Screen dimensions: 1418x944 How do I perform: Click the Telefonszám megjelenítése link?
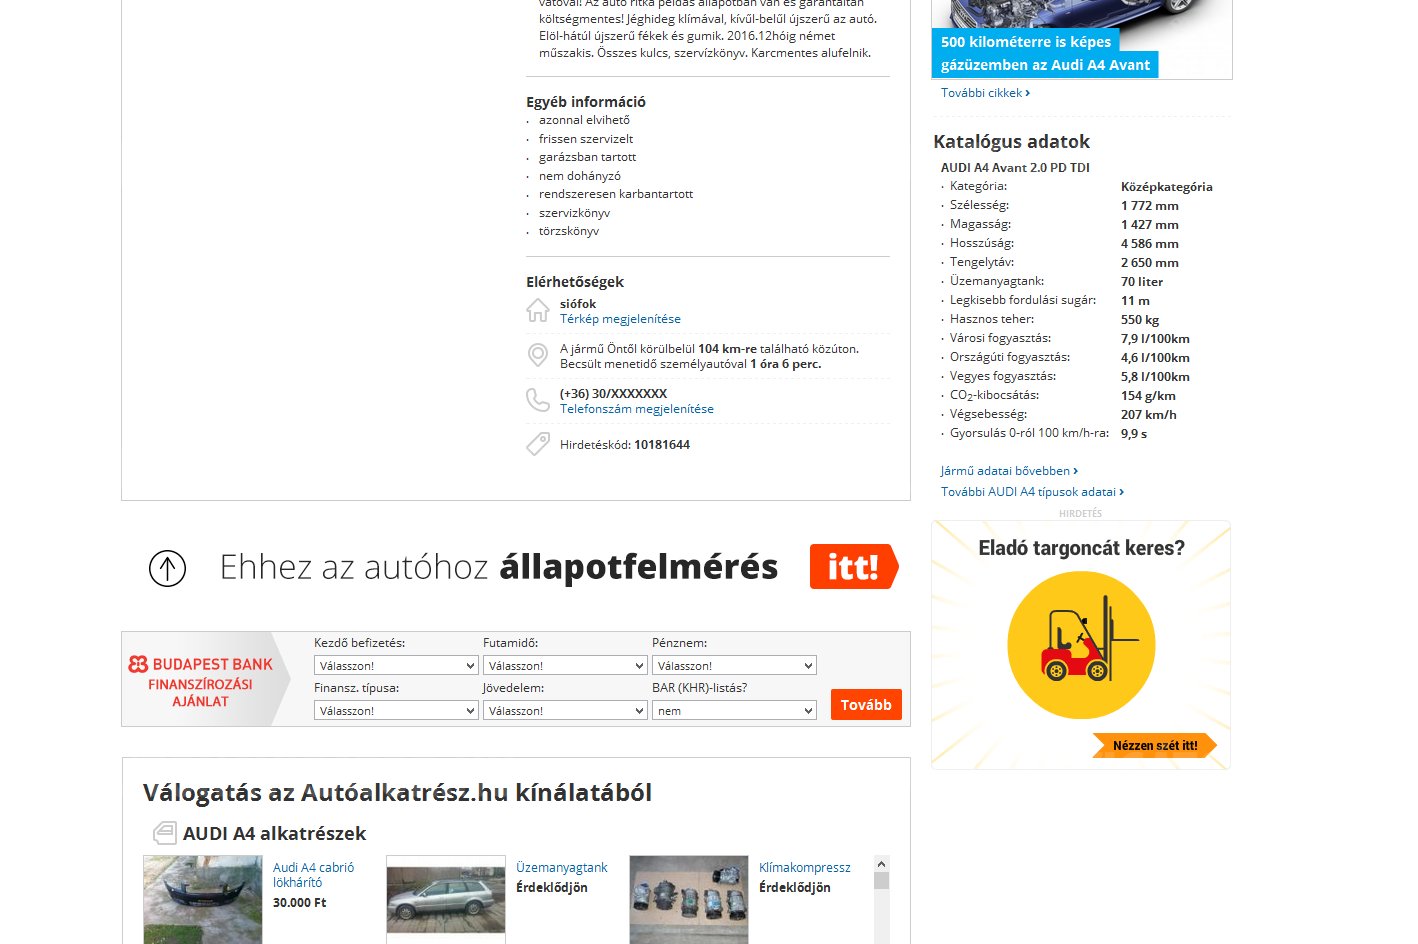tap(636, 409)
